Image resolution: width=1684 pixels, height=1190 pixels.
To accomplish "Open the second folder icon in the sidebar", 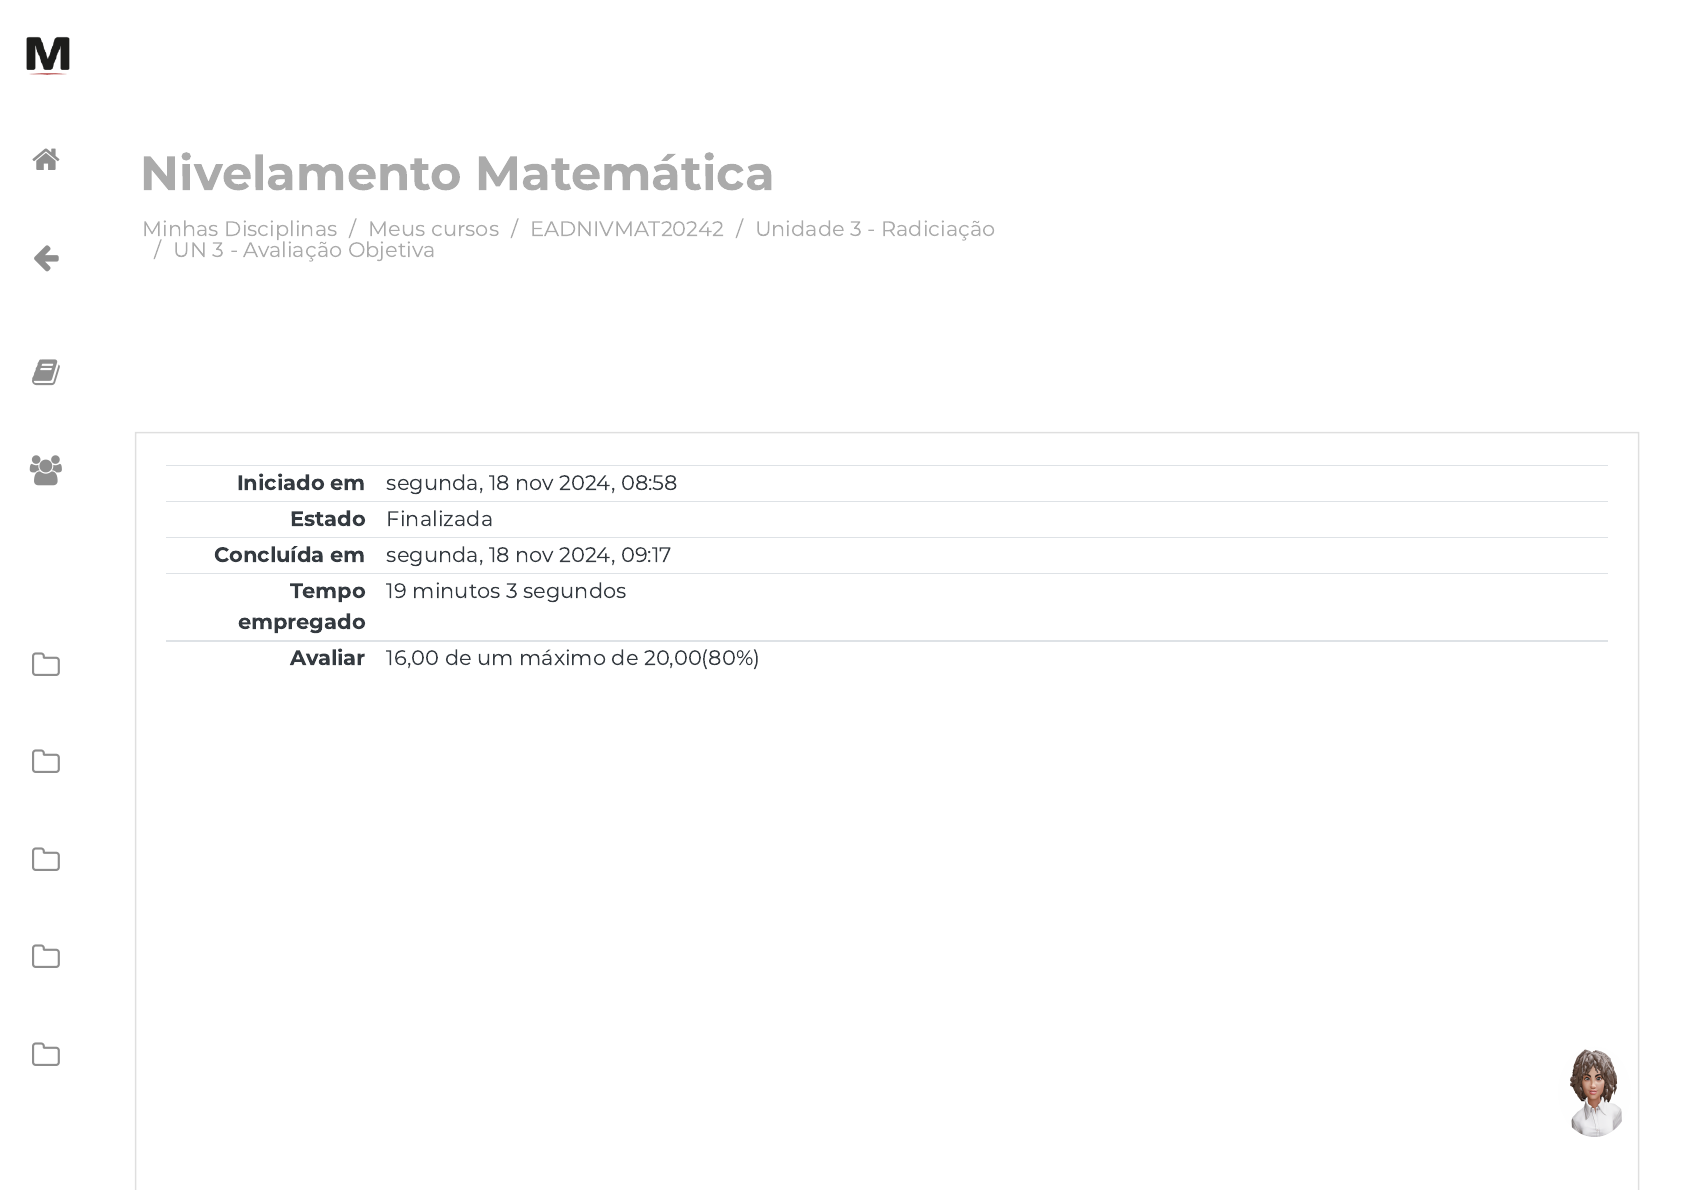I will pyautogui.click(x=46, y=762).
